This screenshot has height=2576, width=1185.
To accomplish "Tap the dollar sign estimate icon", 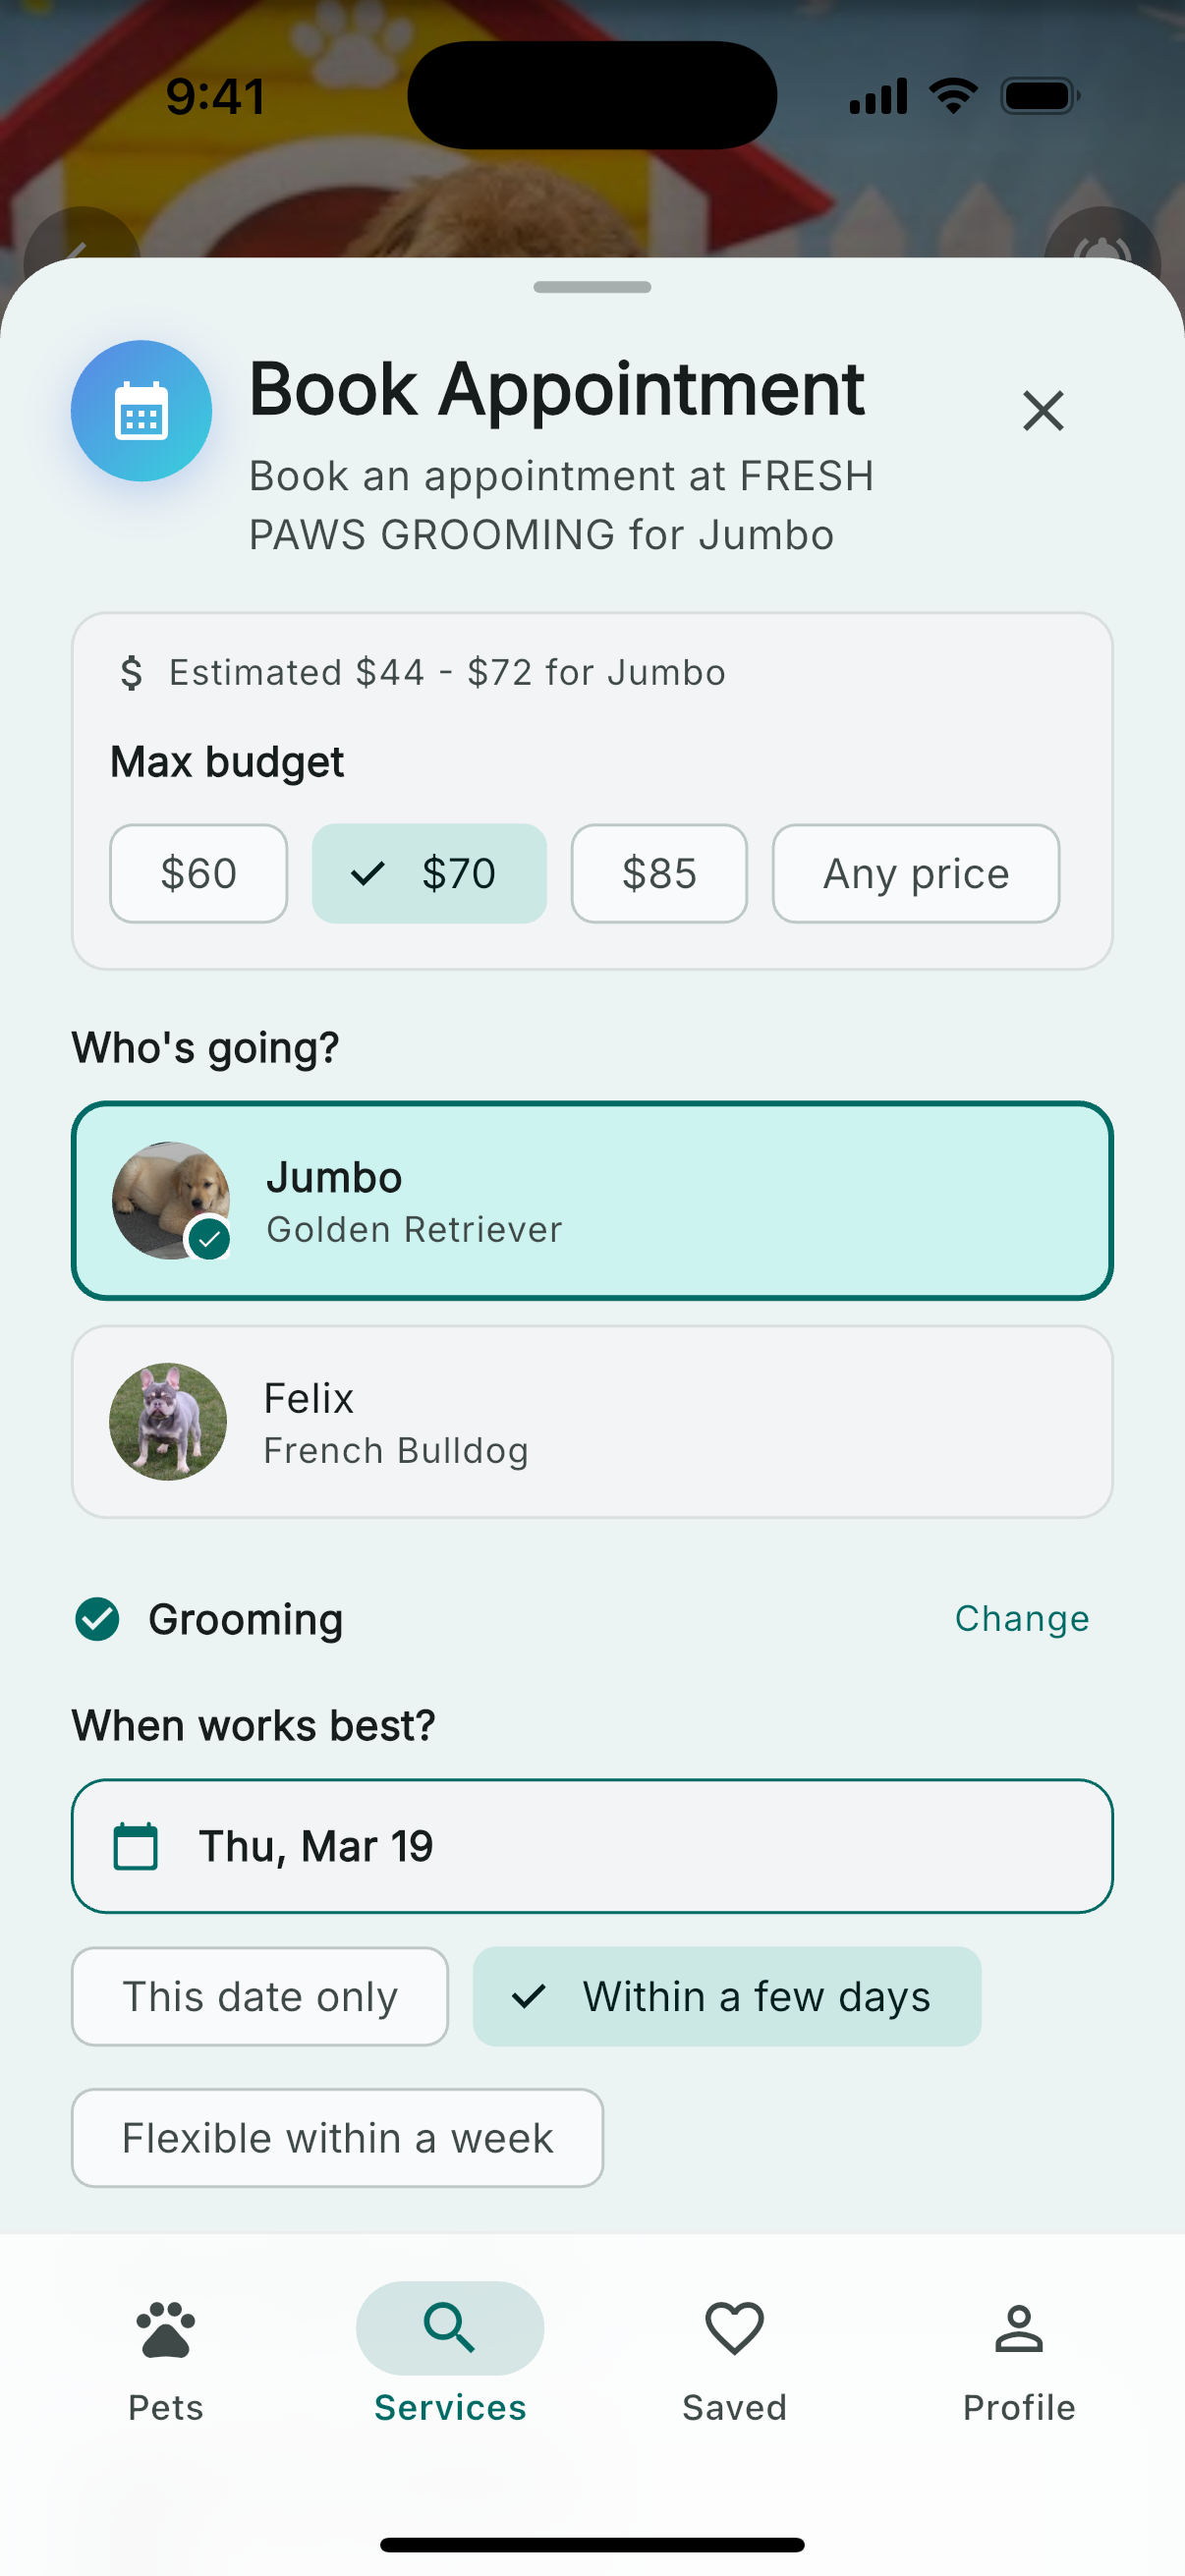I will 131,673.
